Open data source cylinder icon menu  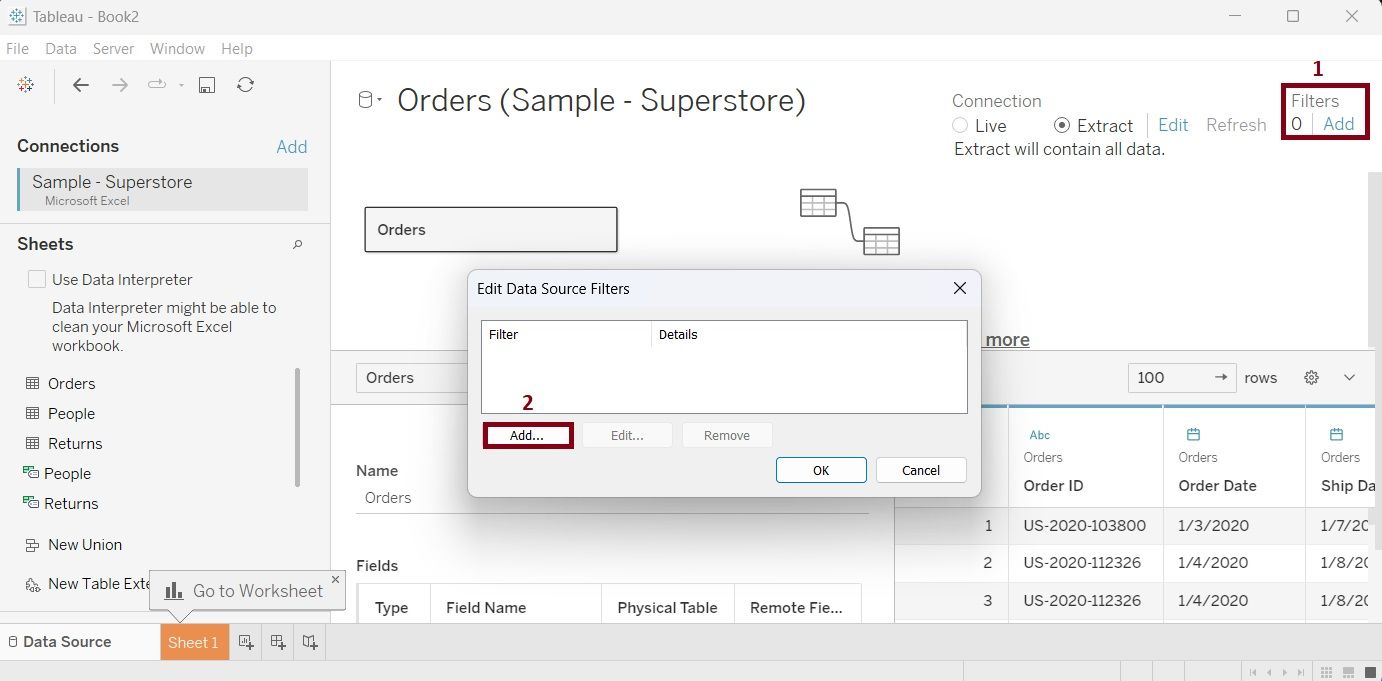(x=370, y=100)
